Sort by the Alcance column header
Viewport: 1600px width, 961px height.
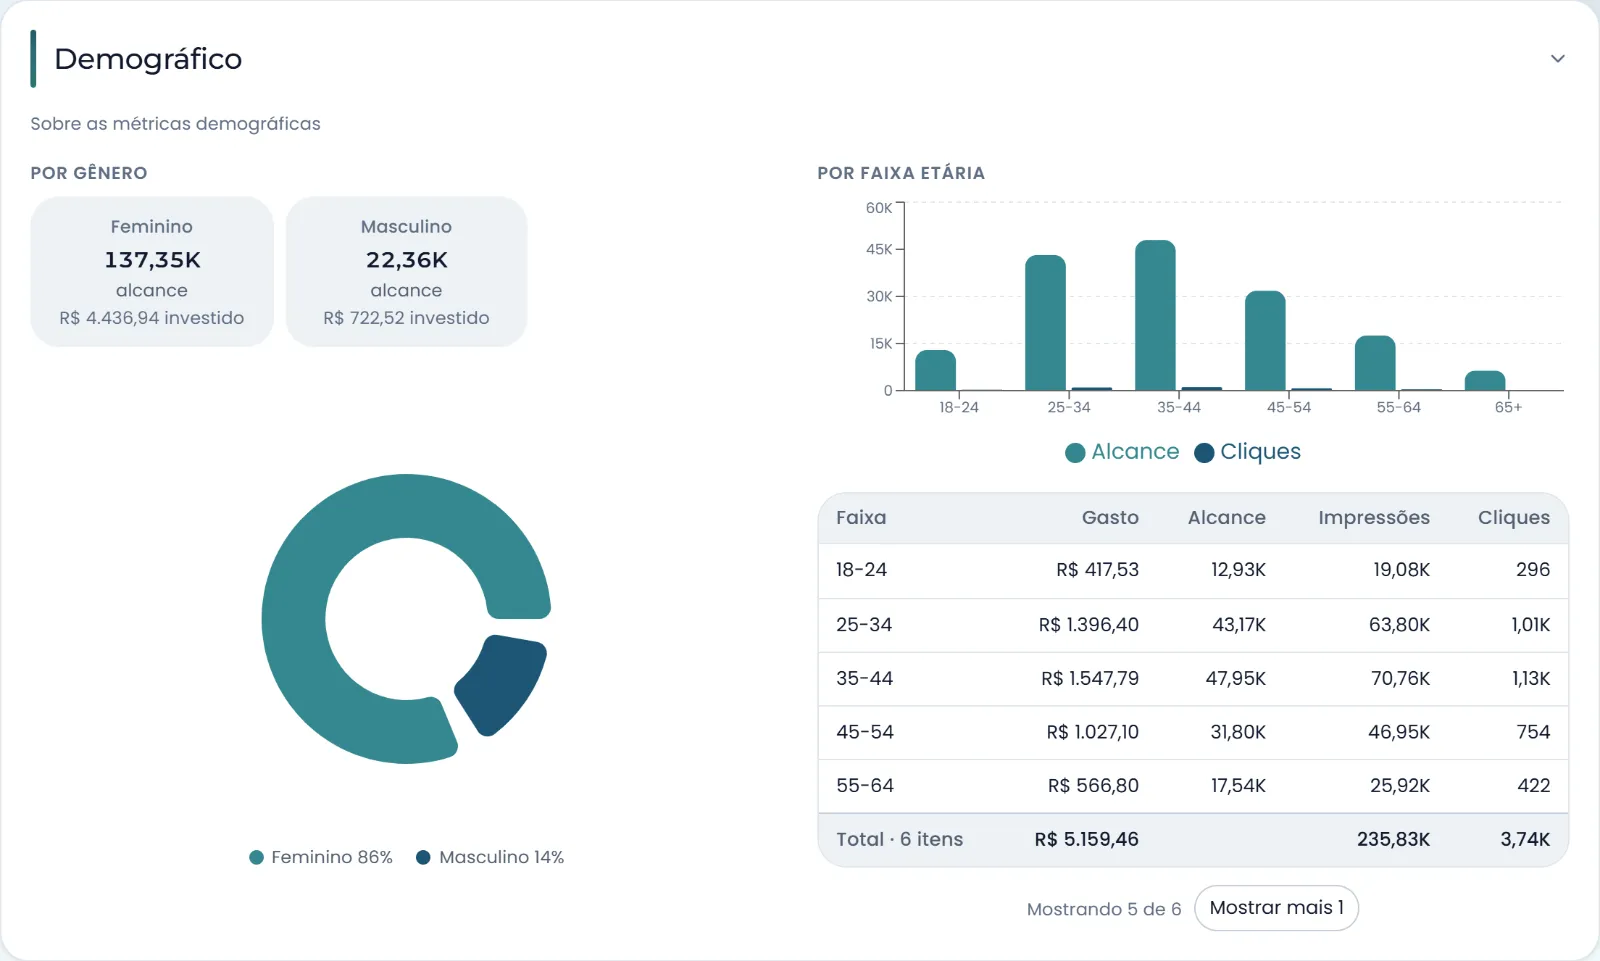pyautogui.click(x=1226, y=518)
